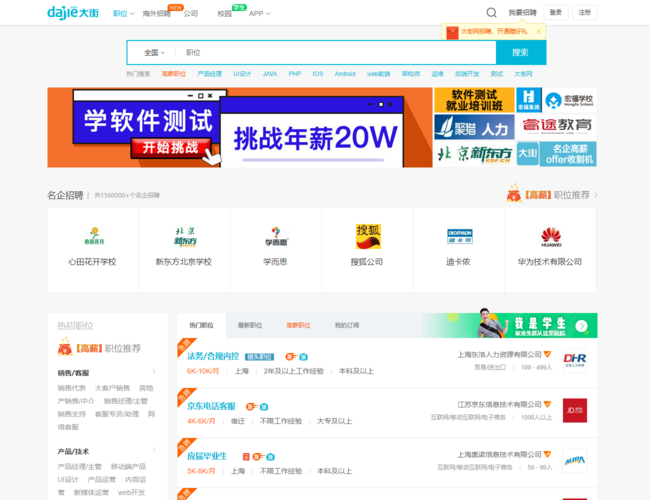Viewport: 650px width, 500px height.
Task: Open the search magnifier icon in header
Action: tap(491, 13)
